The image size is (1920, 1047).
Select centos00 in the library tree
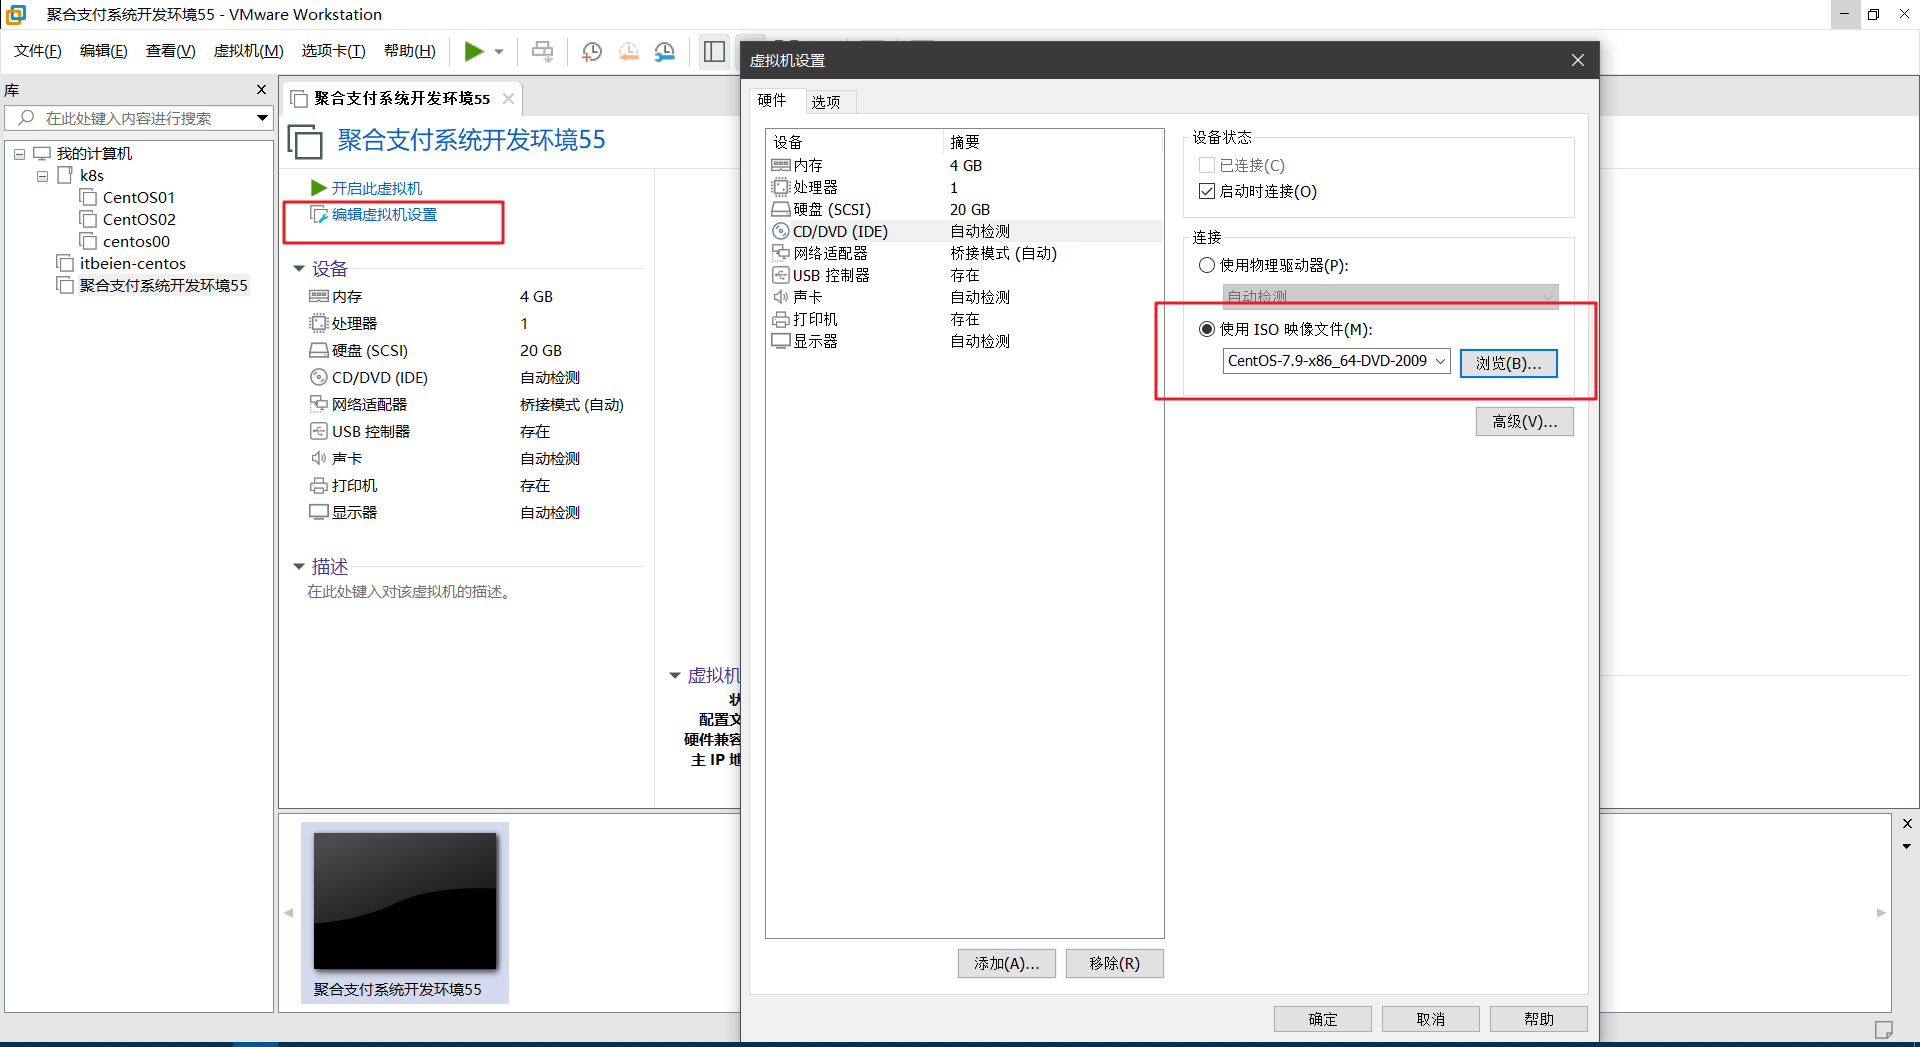click(x=136, y=242)
